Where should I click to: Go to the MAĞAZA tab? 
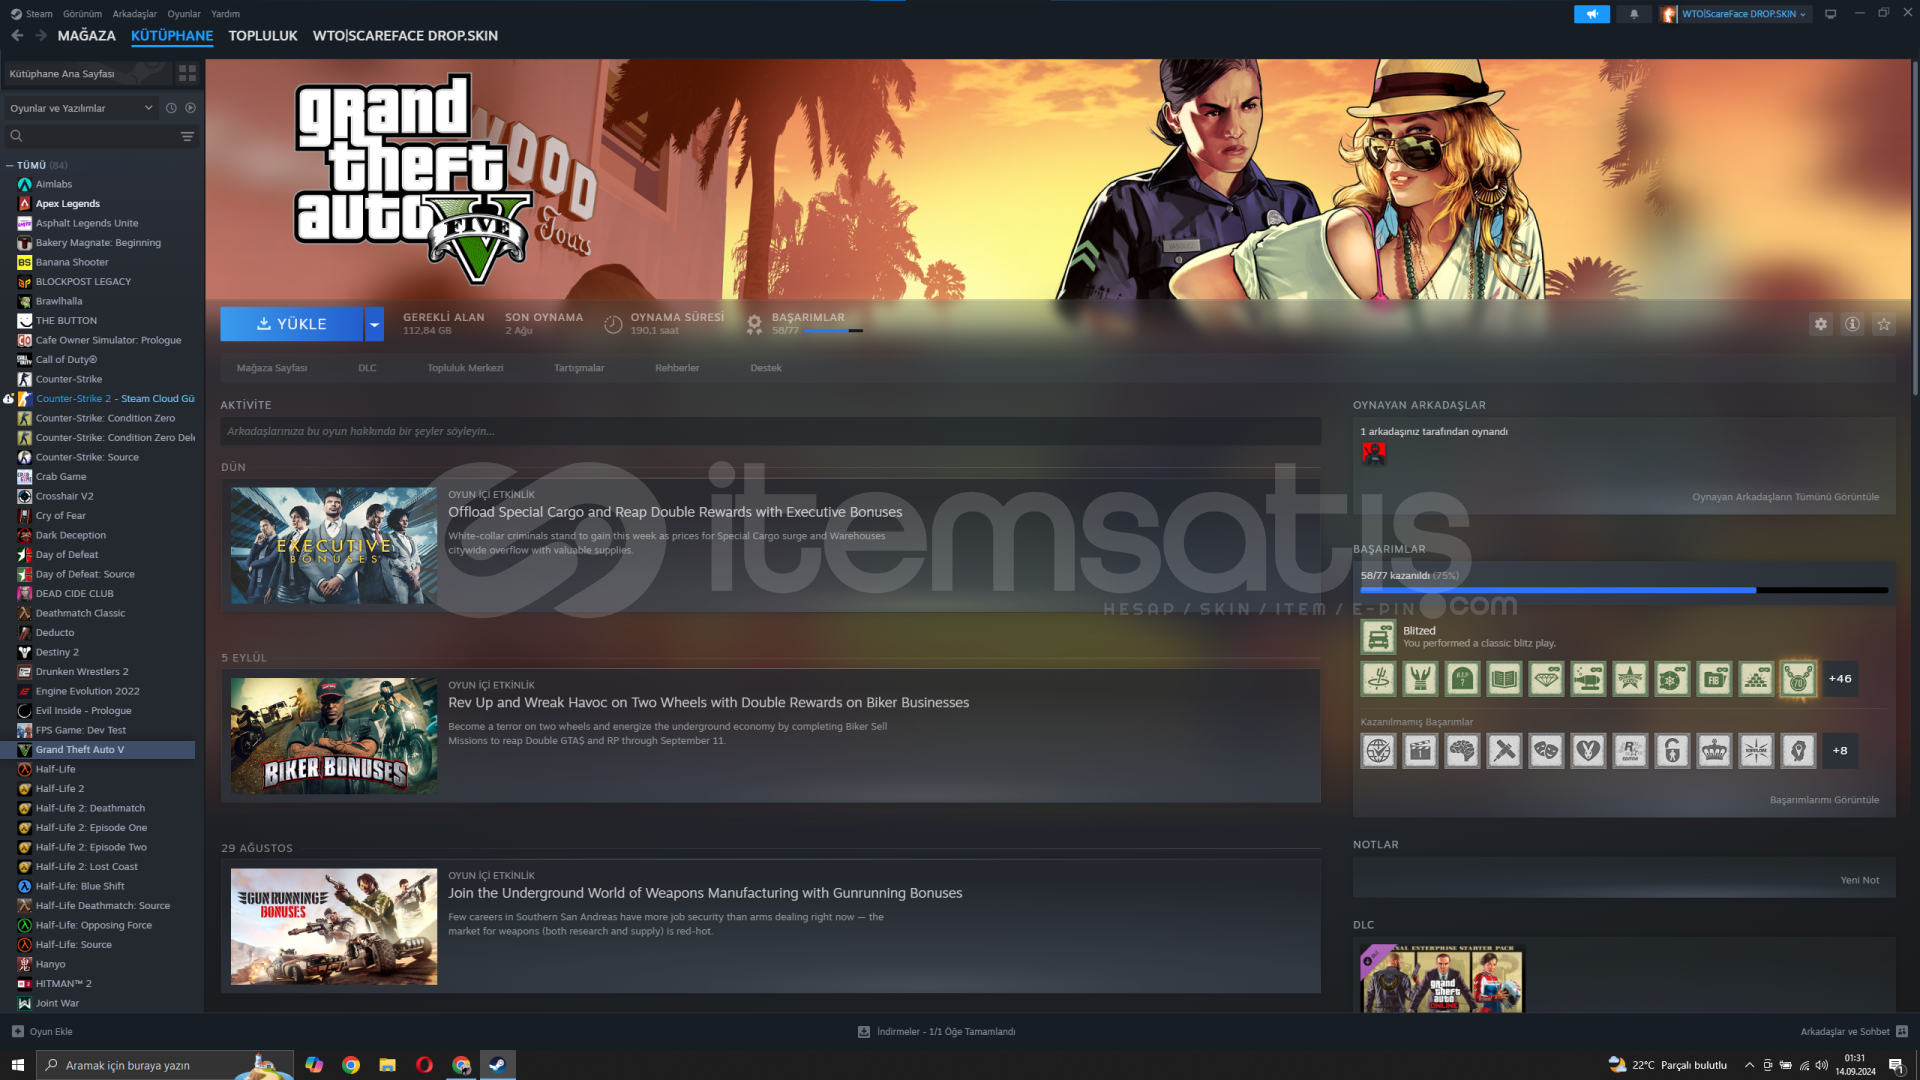(86, 36)
